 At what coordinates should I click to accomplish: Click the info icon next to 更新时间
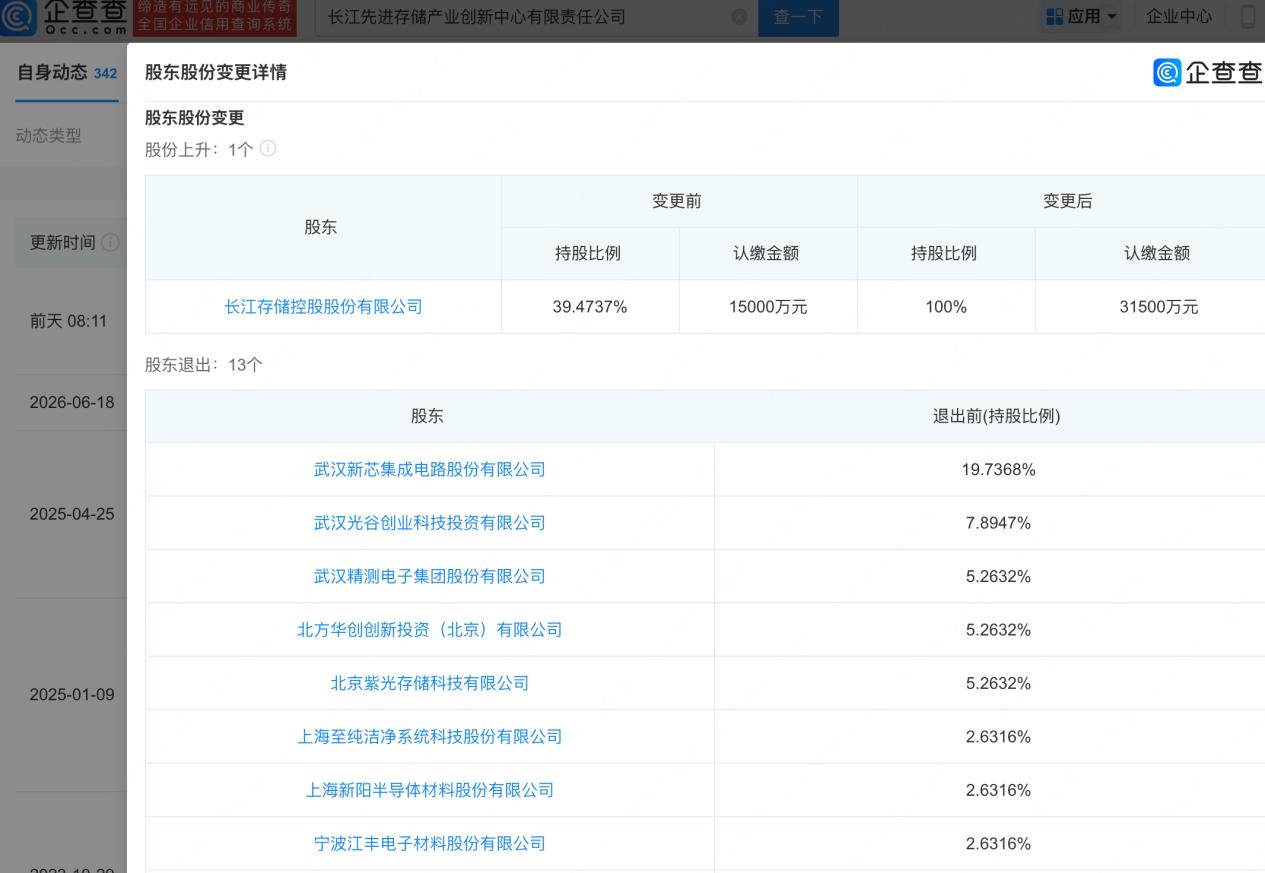110,243
